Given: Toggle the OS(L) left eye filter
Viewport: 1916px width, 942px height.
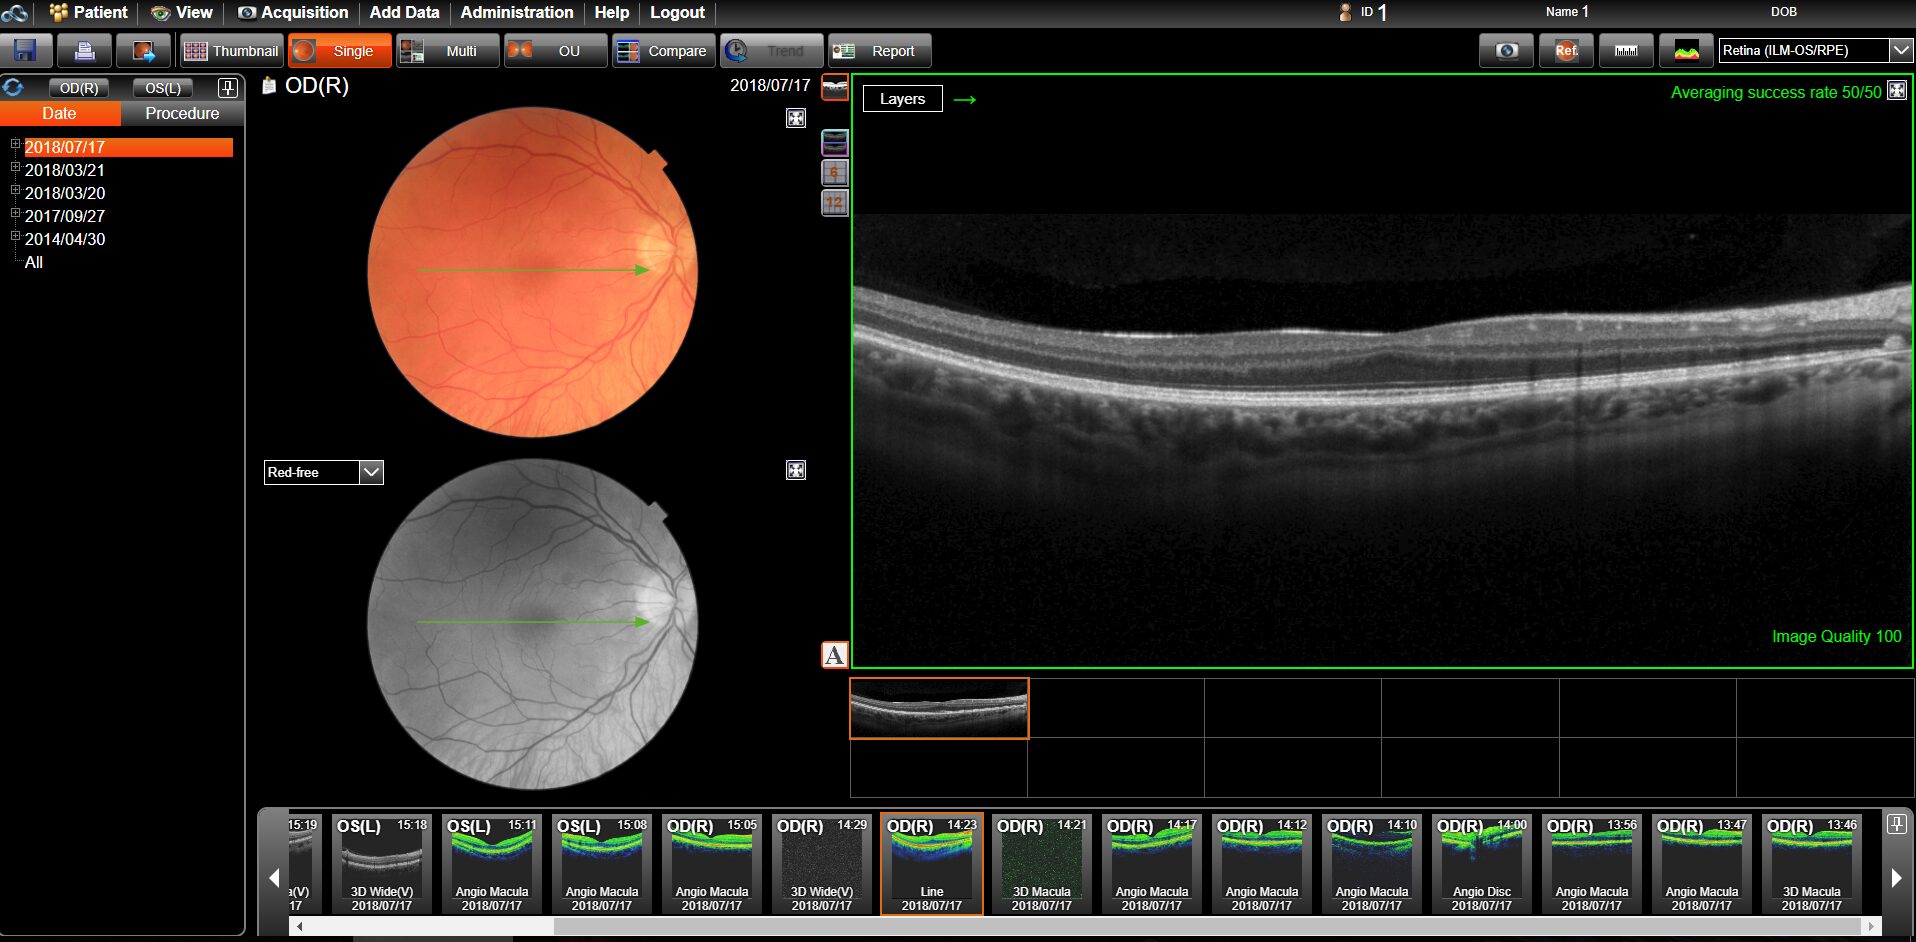Looking at the screenshot, I should click(163, 88).
